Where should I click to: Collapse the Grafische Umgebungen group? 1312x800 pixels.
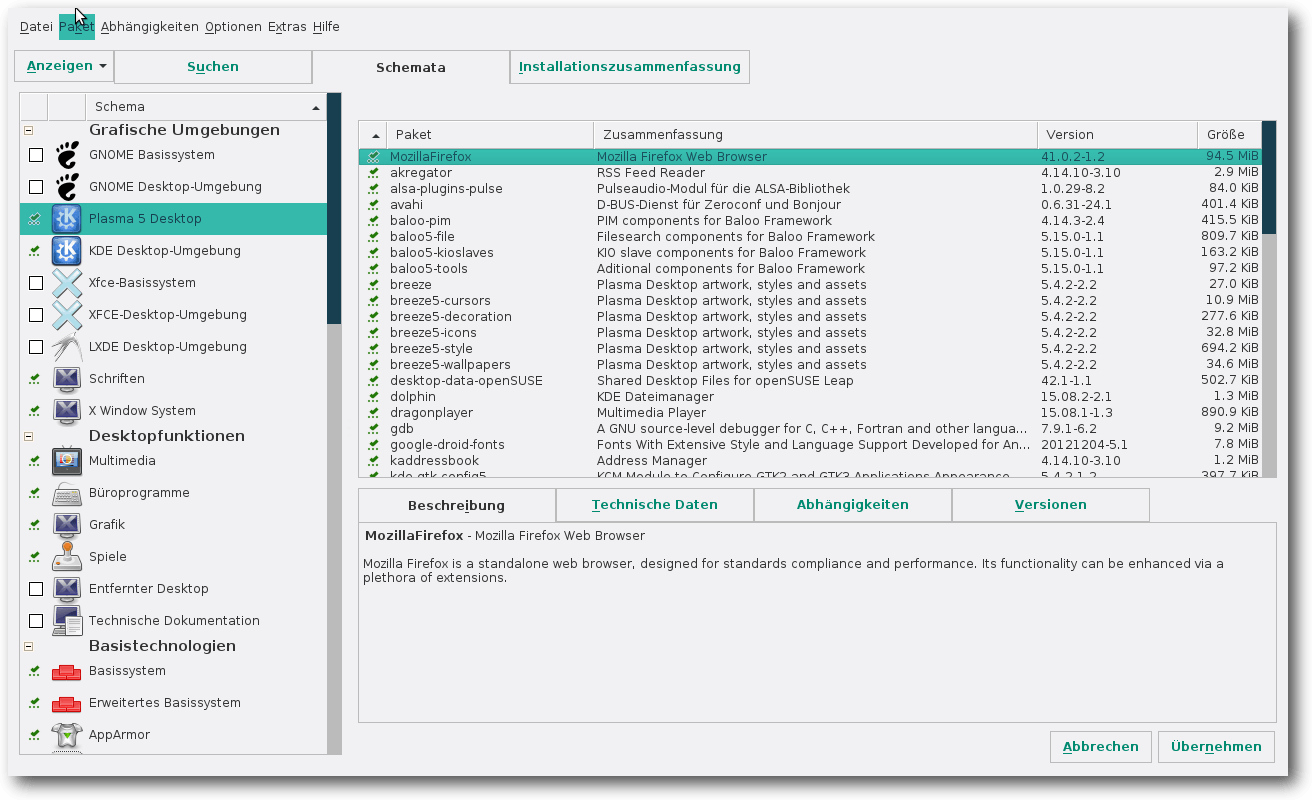(28, 130)
